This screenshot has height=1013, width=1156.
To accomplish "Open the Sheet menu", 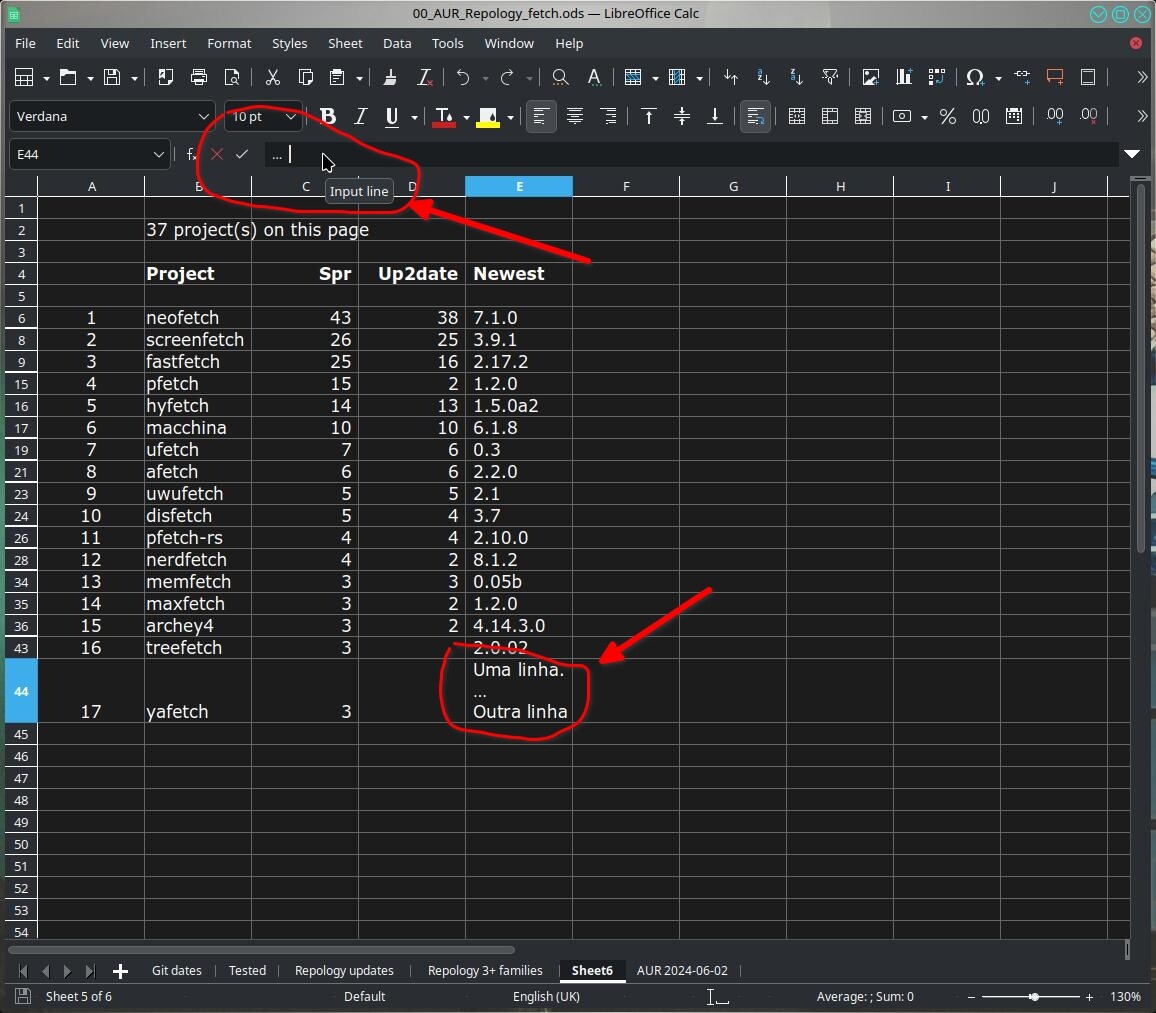I will click(345, 43).
